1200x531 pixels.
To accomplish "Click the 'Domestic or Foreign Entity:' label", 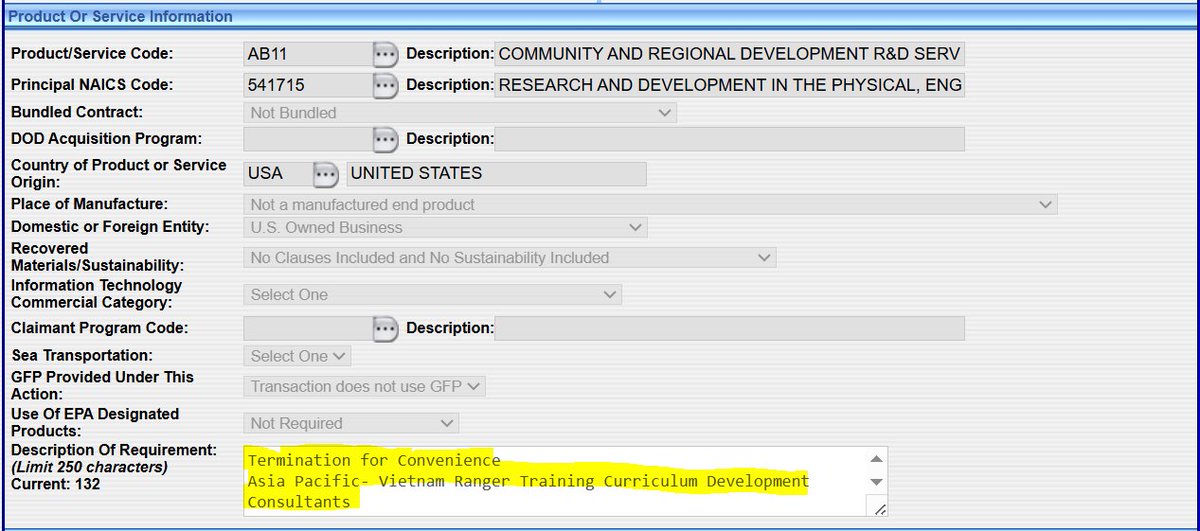I will [110, 227].
